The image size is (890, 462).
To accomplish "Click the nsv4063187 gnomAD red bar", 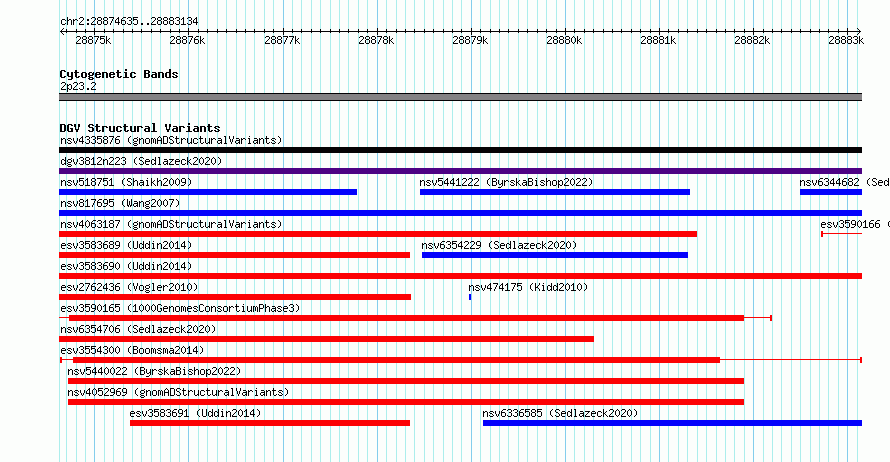I will 378,234.
